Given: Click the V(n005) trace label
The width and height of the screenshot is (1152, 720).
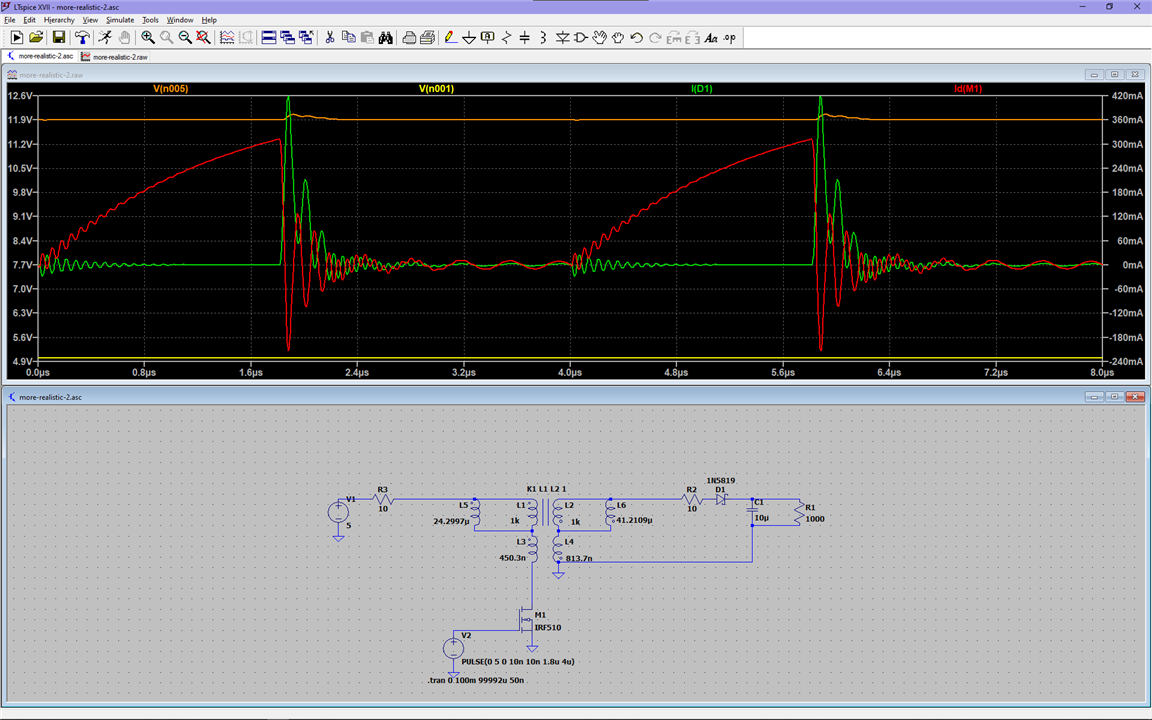Looking at the screenshot, I should 170,89.
